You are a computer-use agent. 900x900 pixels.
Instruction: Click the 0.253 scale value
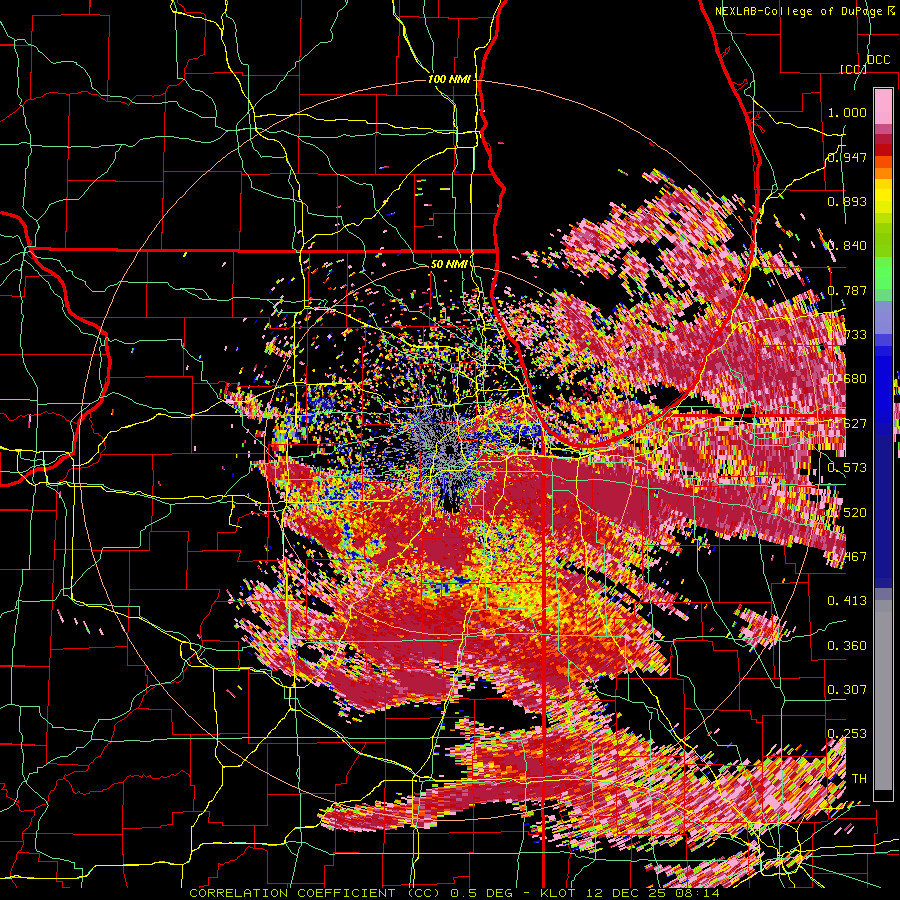(847, 734)
